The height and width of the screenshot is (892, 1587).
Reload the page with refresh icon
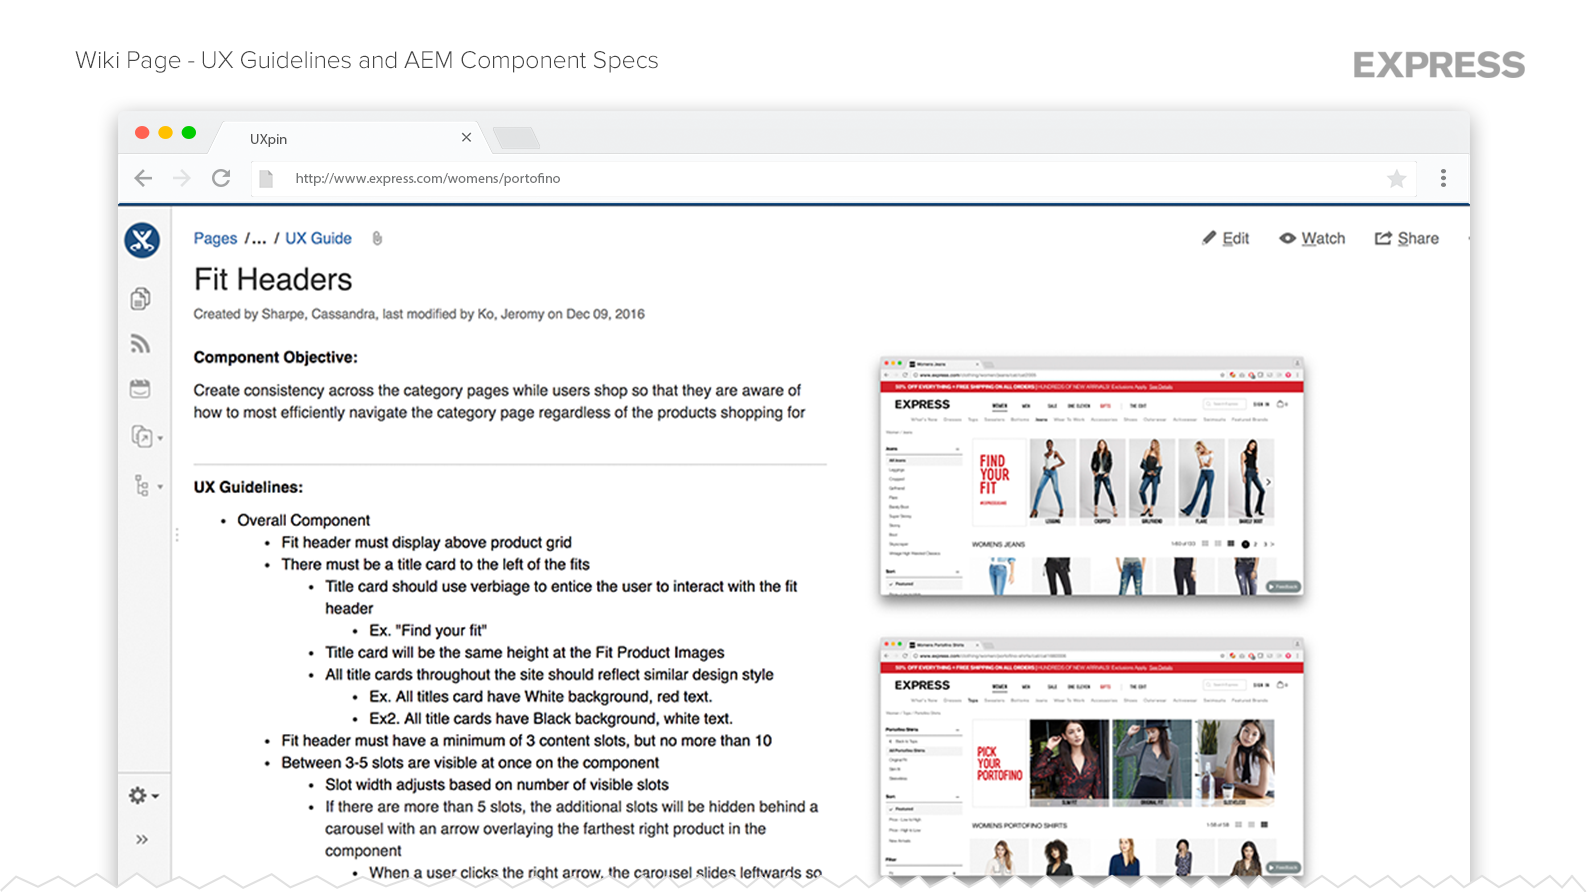click(x=221, y=178)
